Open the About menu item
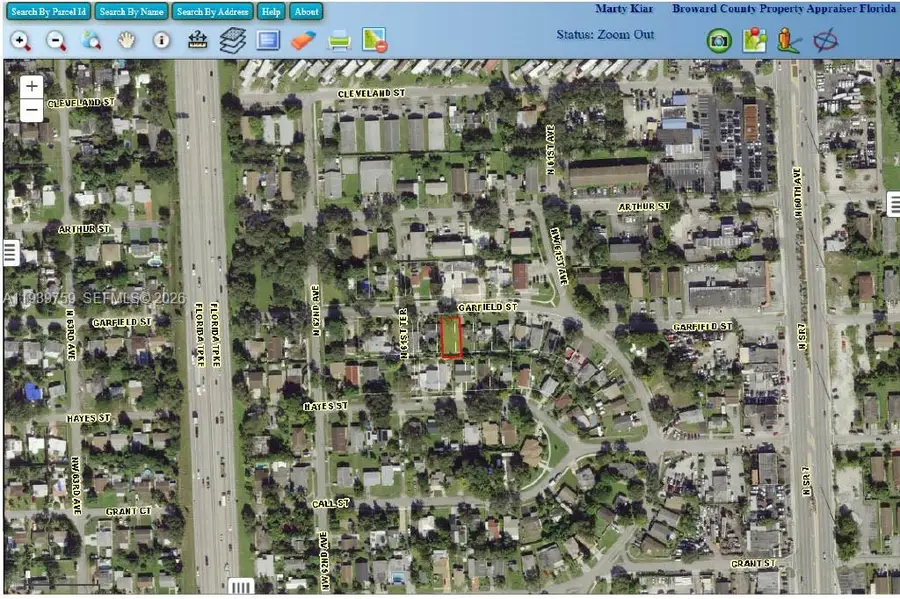Viewport: 900px width, 599px height. [305, 11]
